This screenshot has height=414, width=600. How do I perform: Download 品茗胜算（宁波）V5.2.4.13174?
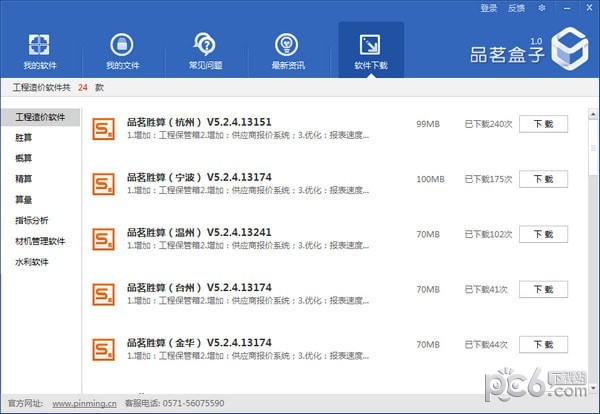pyautogui.click(x=543, y=179)
